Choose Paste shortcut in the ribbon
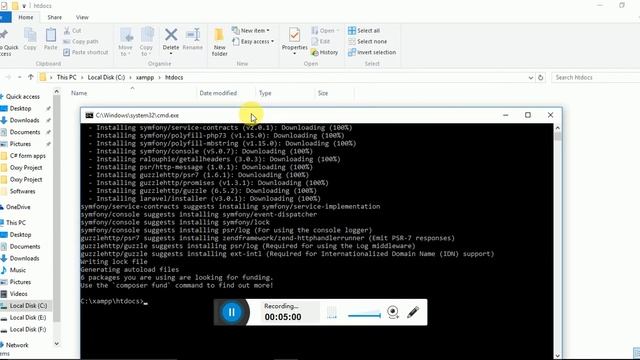The width and height of the screenshot is (640, 360). 86,52
